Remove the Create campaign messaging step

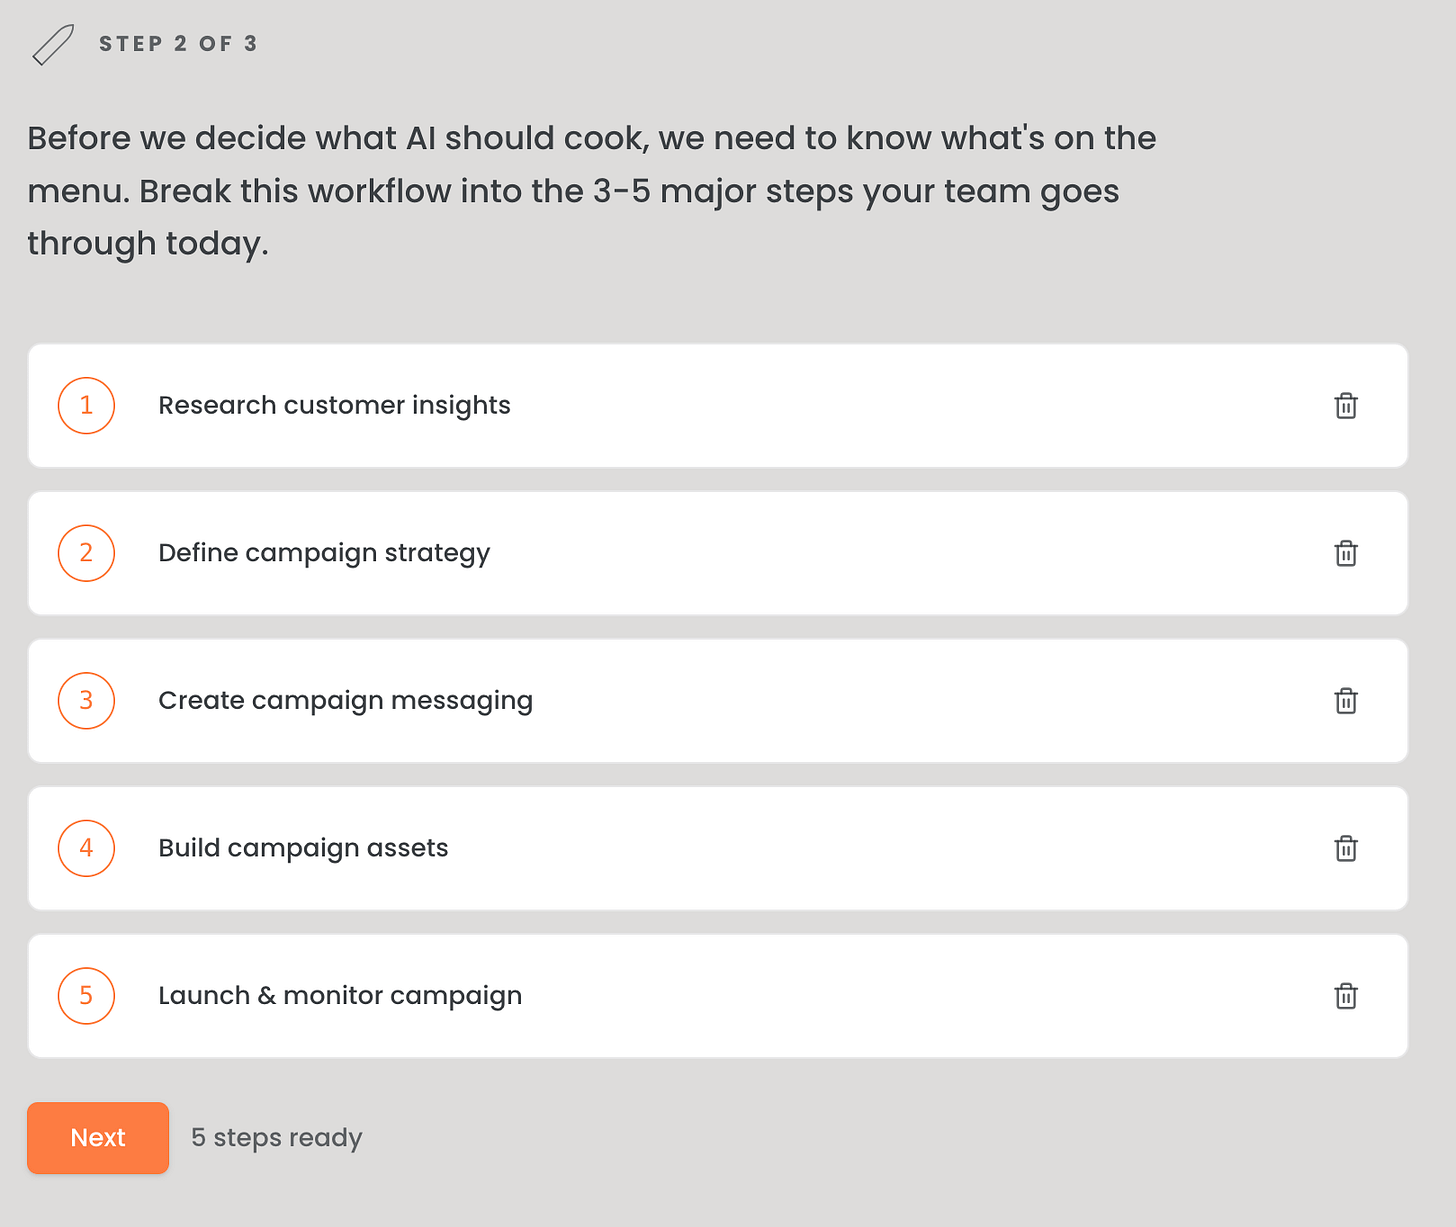point(1346,701)
